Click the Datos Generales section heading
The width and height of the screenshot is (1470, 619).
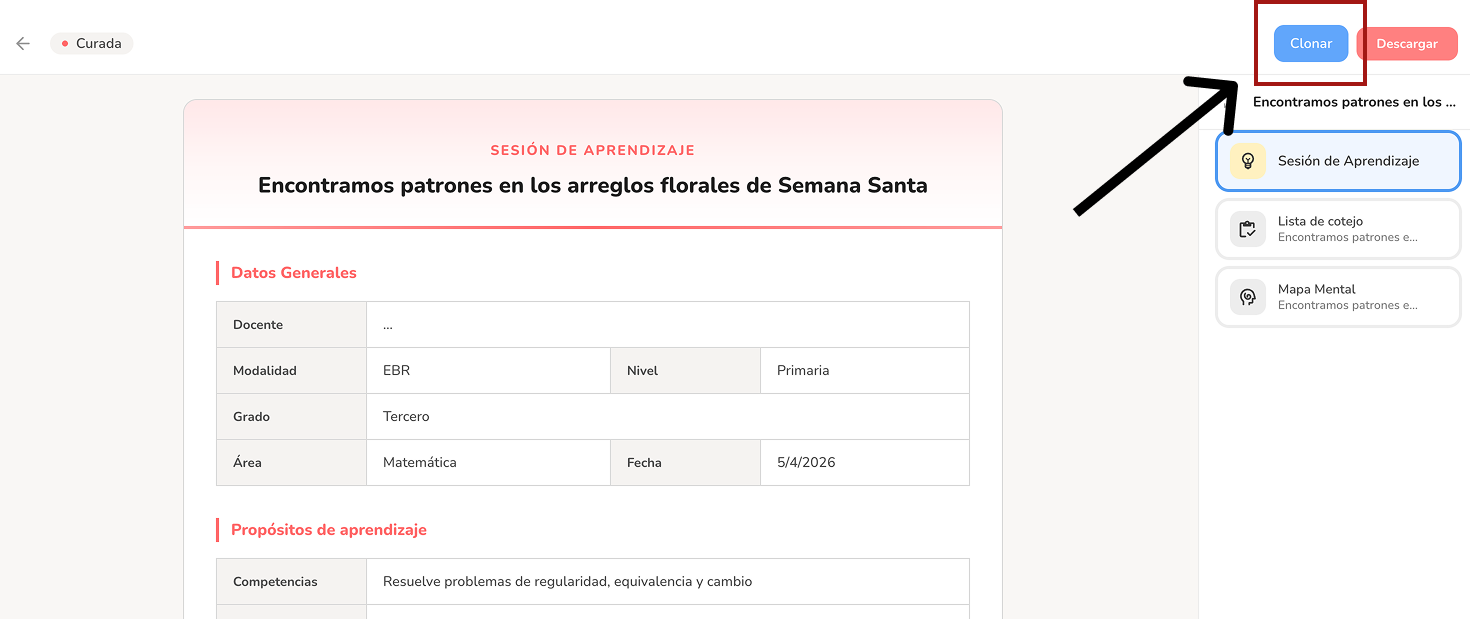click(x=293, y=273)
